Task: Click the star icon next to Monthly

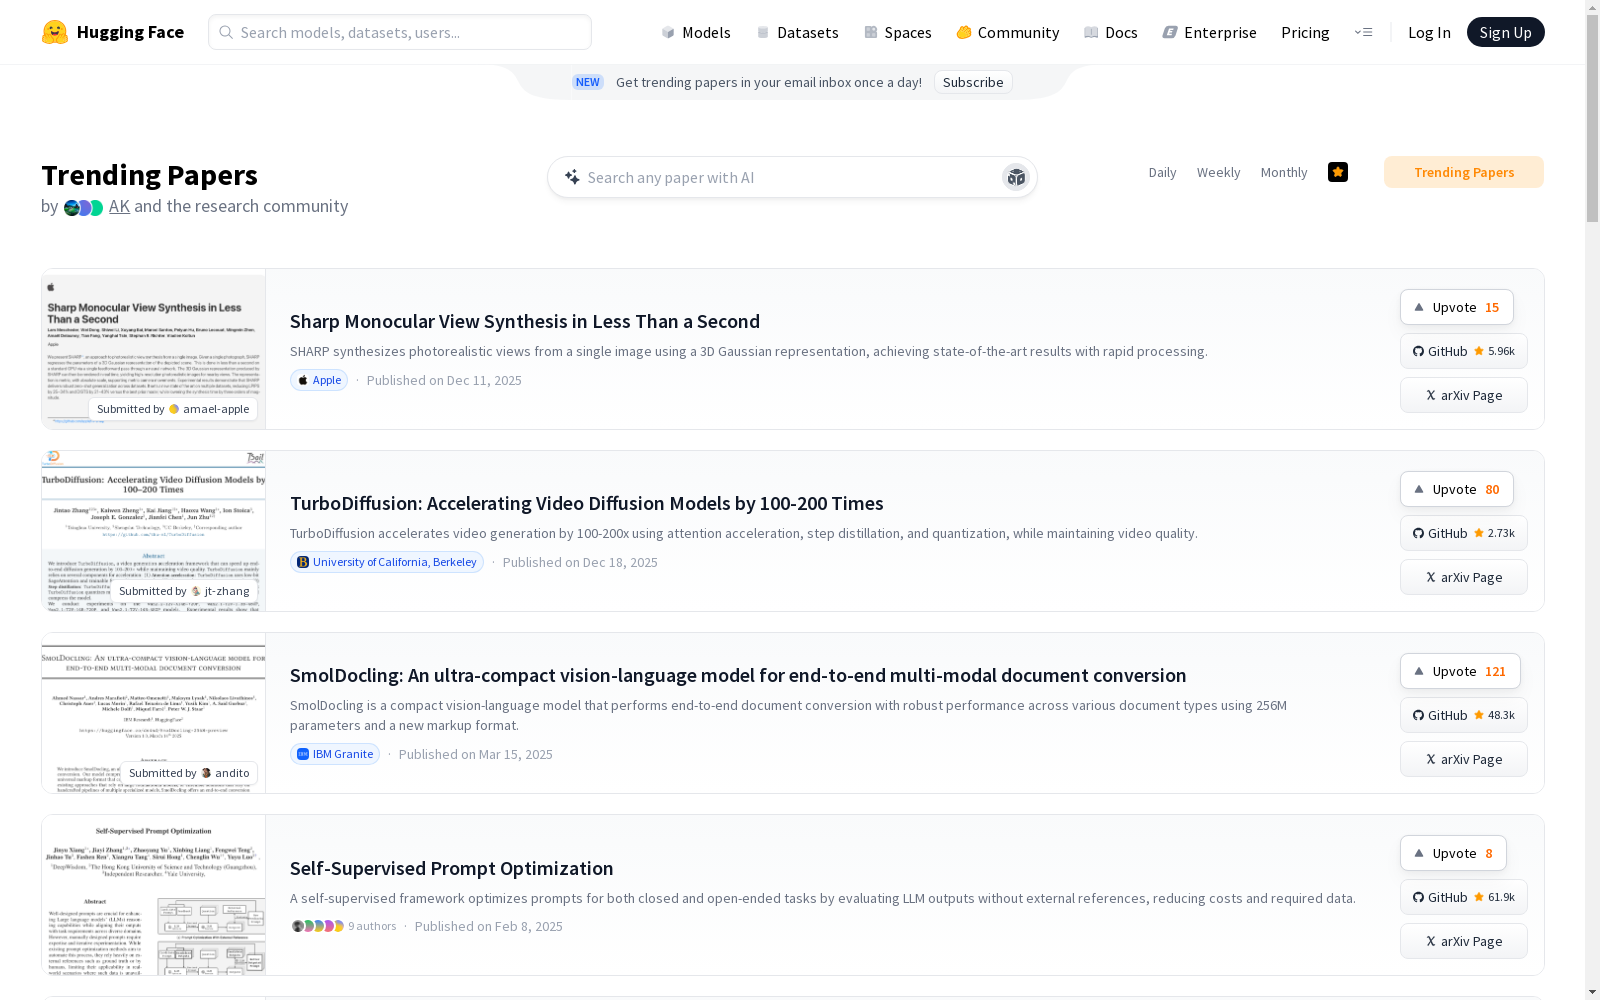Action: (1338, 172)
